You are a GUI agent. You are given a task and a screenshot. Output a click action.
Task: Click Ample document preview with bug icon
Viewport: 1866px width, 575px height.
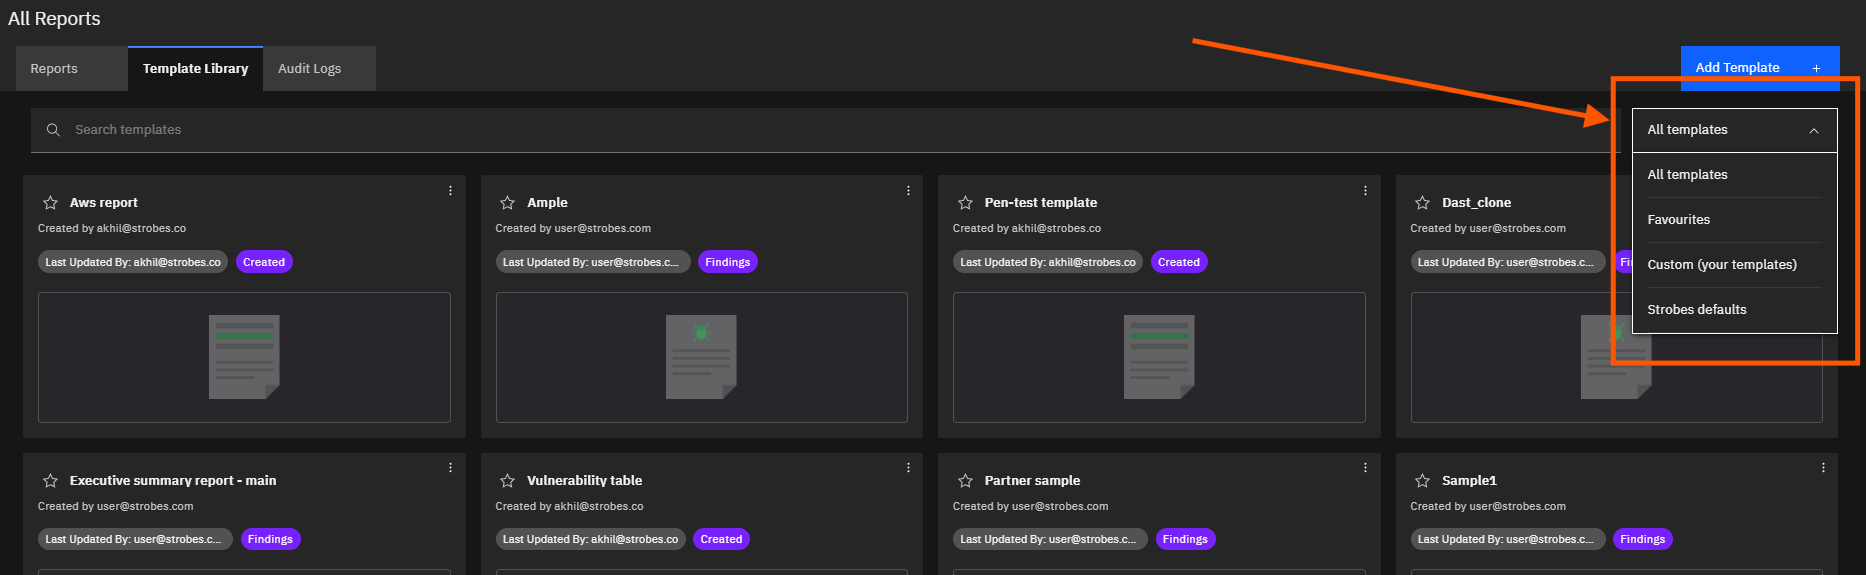(x=701, y=357)
